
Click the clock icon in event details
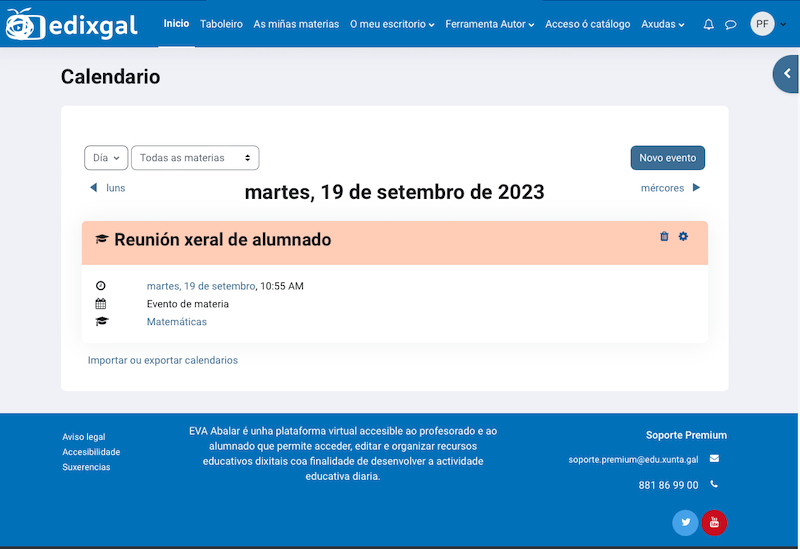101,286
